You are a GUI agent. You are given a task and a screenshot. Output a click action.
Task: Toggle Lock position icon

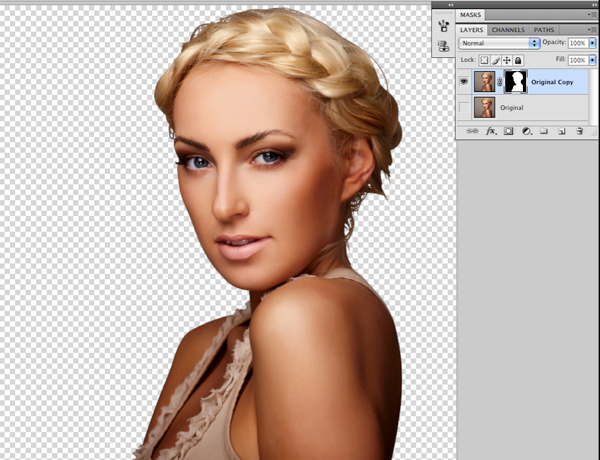point(507,60)
